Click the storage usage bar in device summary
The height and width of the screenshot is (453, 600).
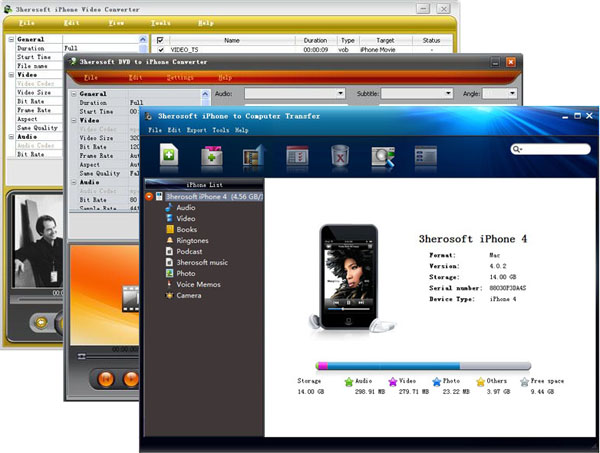click(x=423, y=366)
